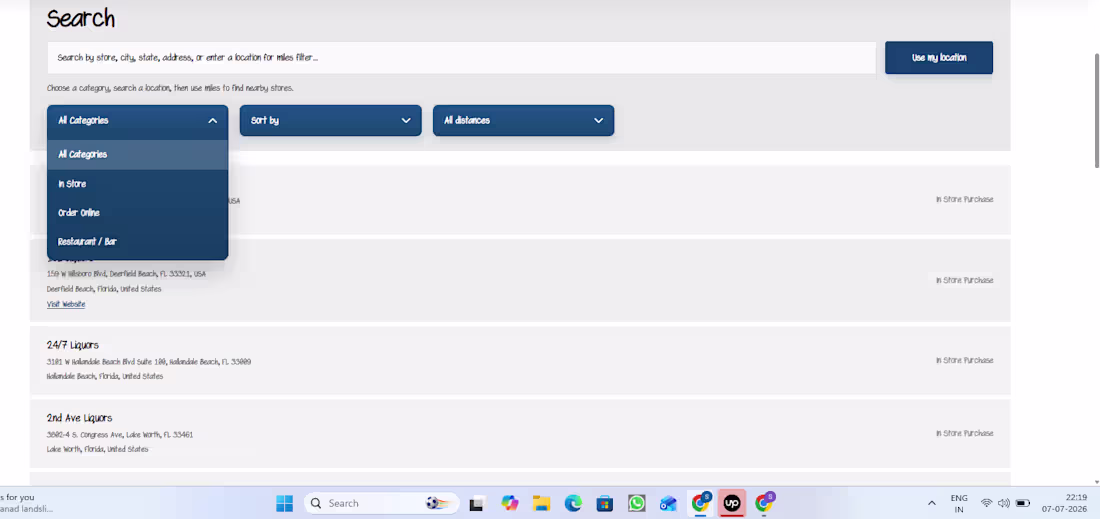Screen dimensions: 1100x519
Task: Open the clock and date flyout
Action: pyautogui.click(x=1064, y=503)
